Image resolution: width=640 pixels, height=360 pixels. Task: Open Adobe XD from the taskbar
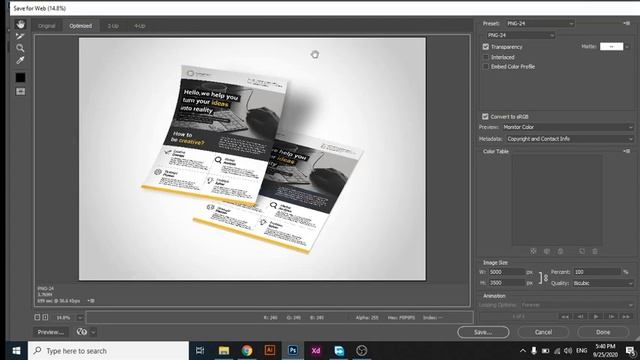(x=316, y=351)
